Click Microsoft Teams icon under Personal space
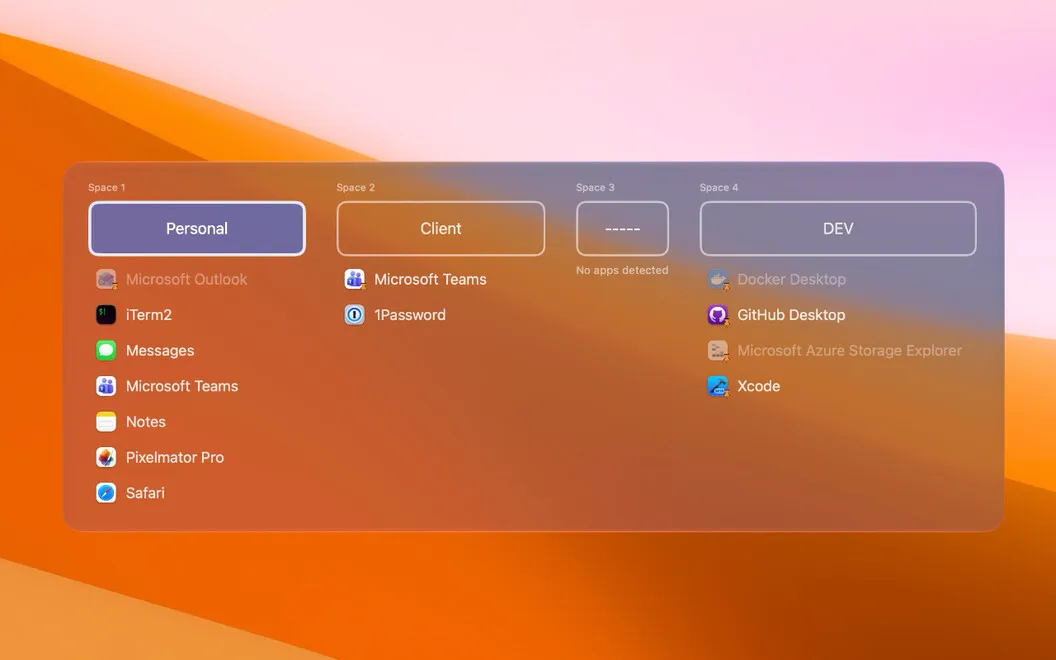The width and height of the screenshot is (1056, 660). [x=106, y=386]
